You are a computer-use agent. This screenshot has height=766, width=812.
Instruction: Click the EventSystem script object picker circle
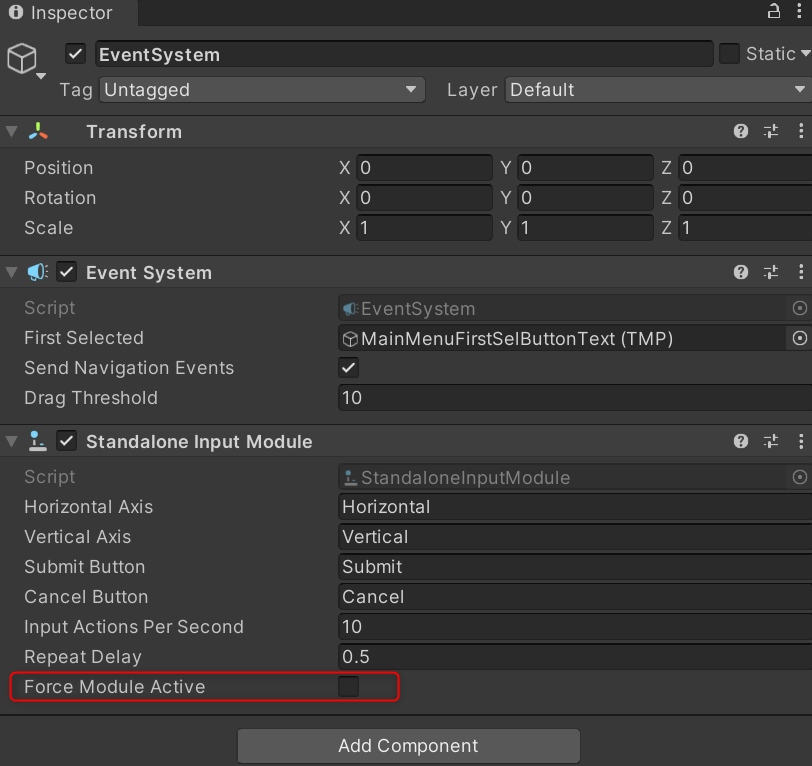(800, 308)
